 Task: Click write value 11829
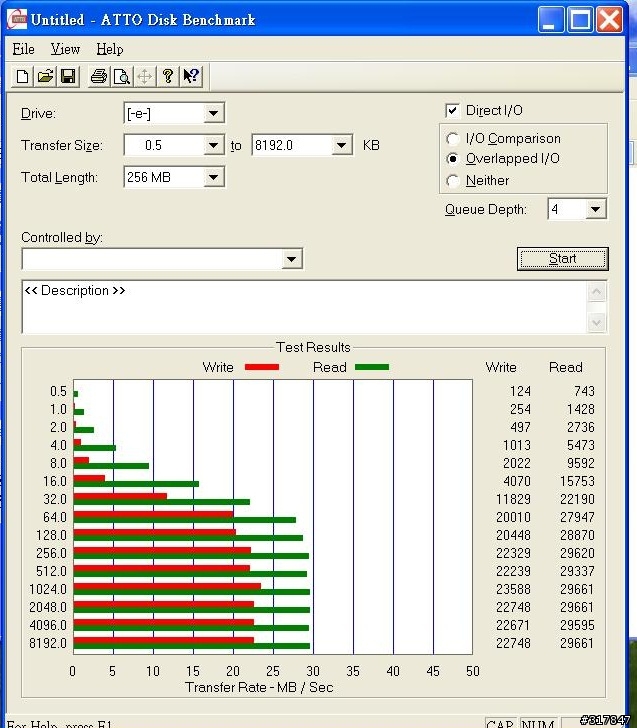[513, 499]
